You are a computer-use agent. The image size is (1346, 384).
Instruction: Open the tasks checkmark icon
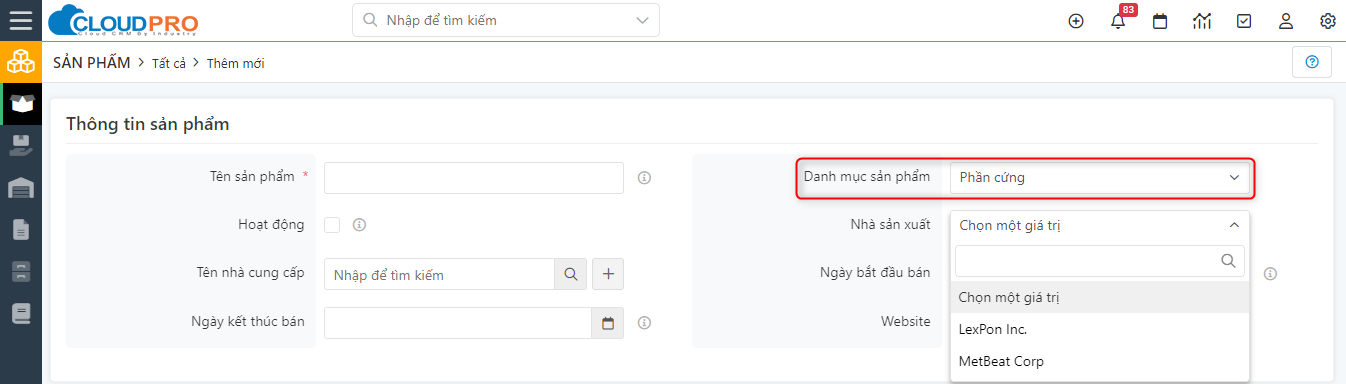point(1244,21)
